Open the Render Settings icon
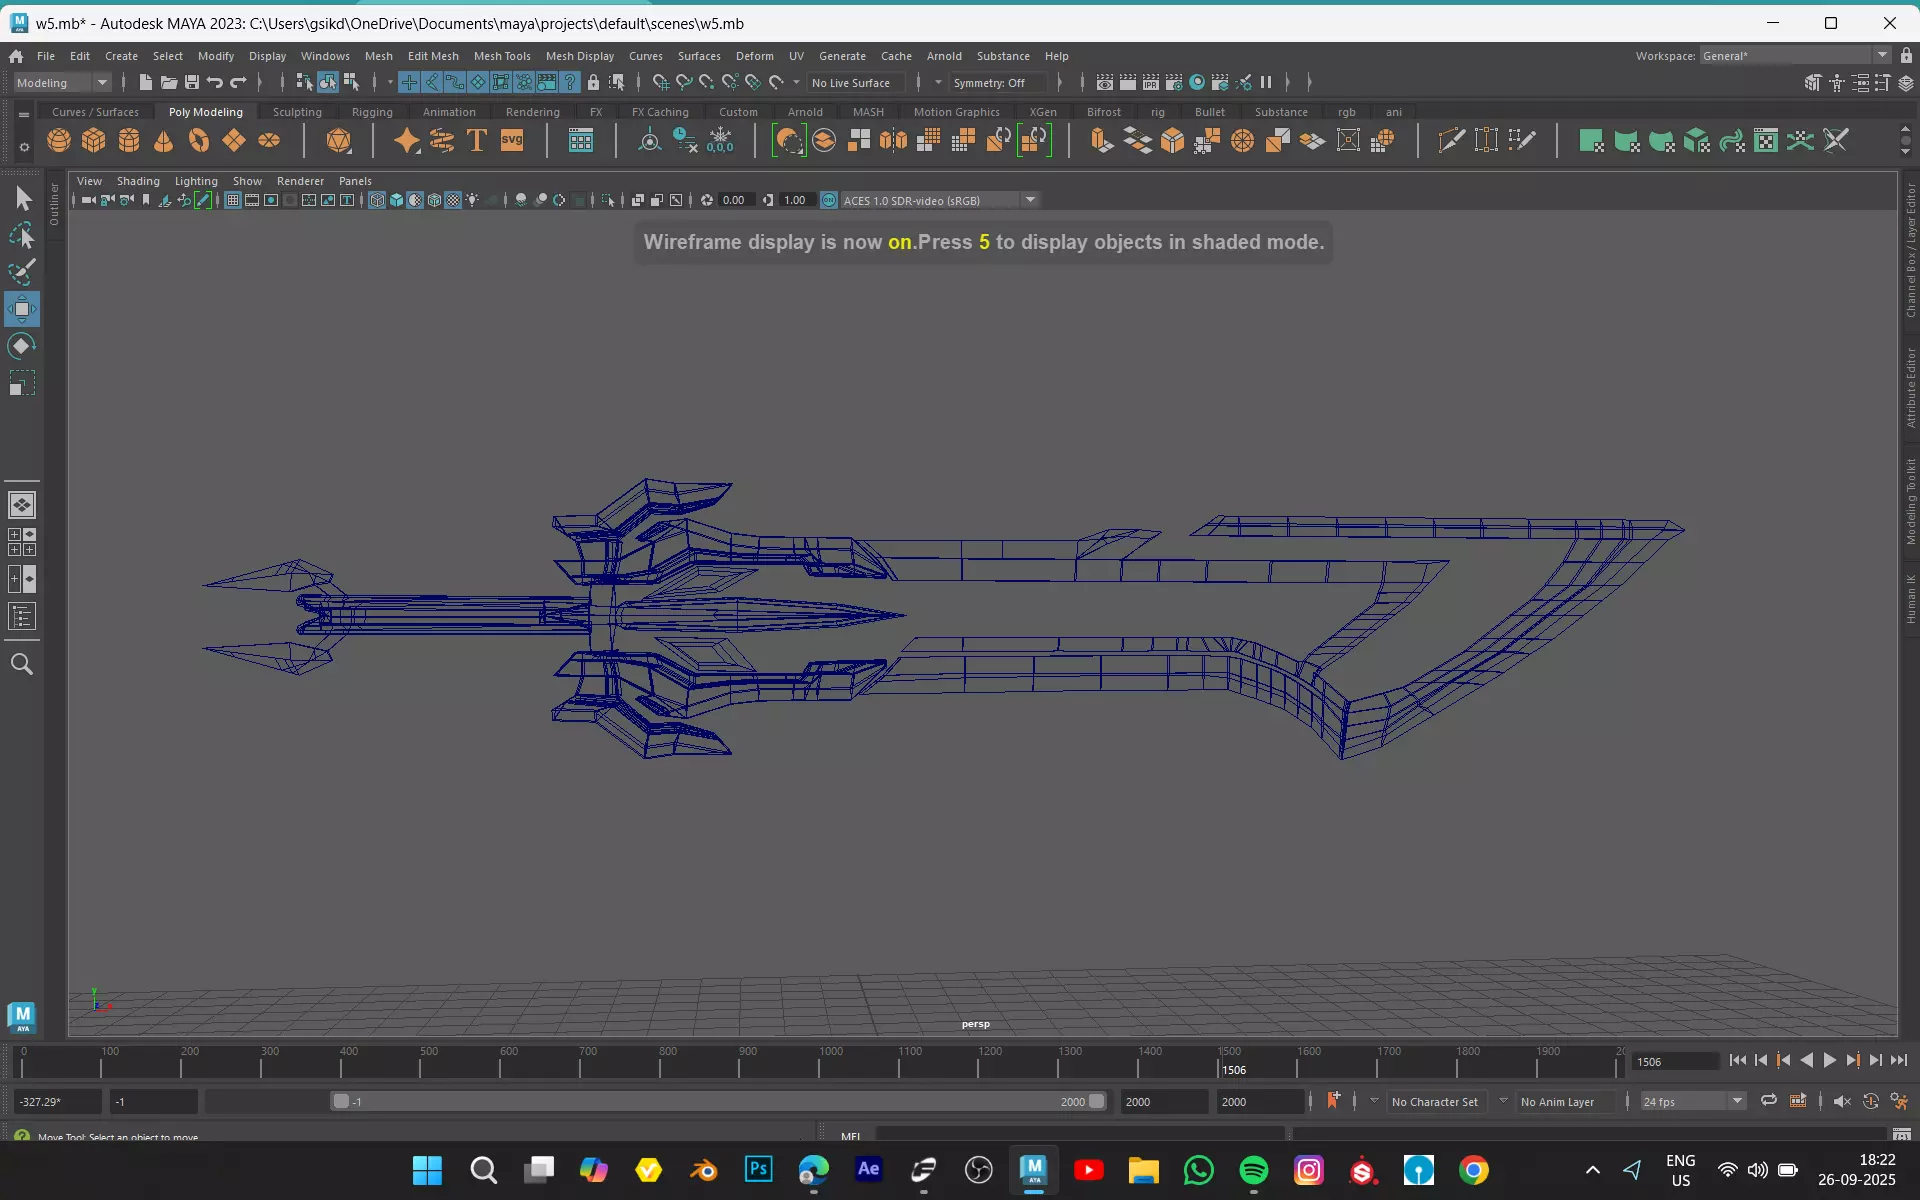1920x1200 pixels. coord(1174,83)
